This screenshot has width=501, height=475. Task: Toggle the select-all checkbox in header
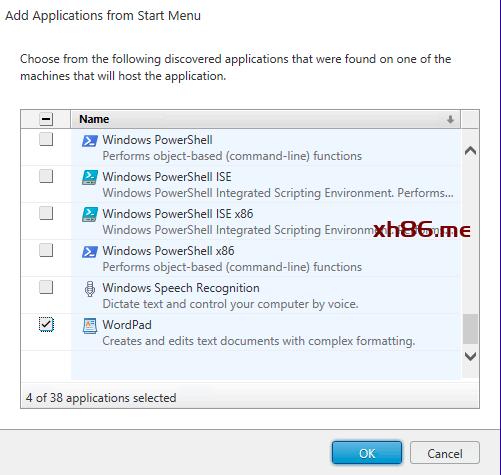[x=46, y=119]
